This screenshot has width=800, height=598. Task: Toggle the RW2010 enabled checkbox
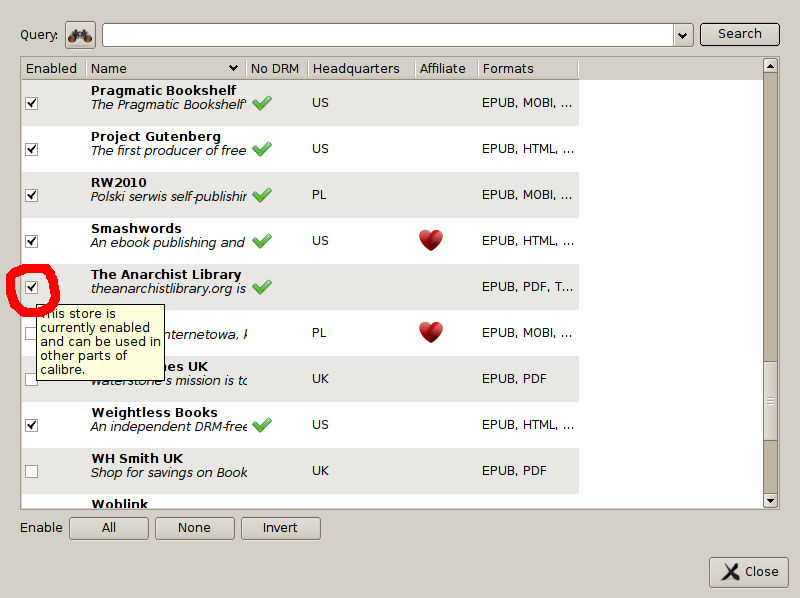32,195
